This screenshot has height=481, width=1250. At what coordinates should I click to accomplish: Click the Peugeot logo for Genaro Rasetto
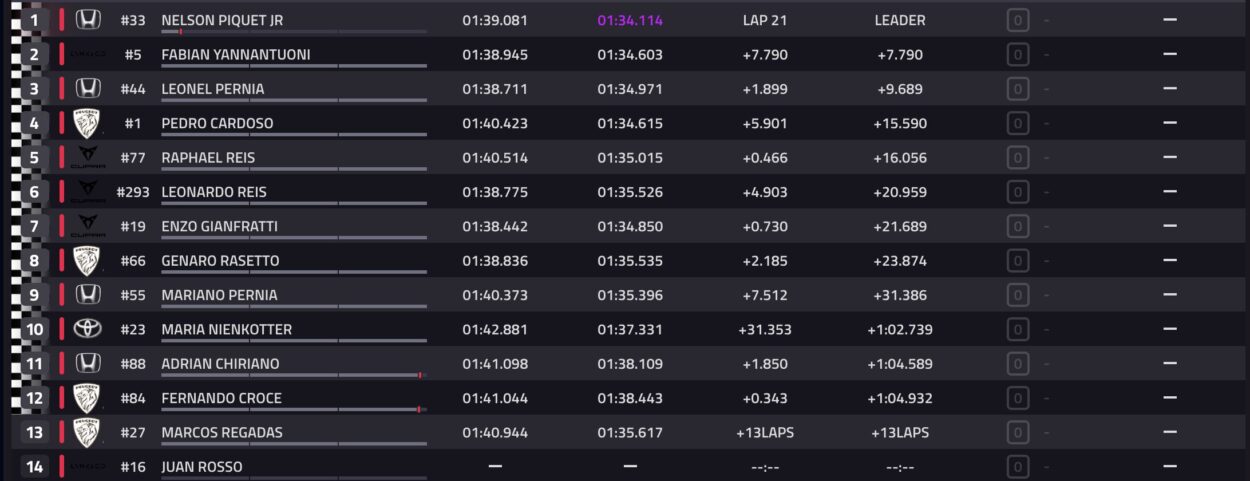[88, 261]
